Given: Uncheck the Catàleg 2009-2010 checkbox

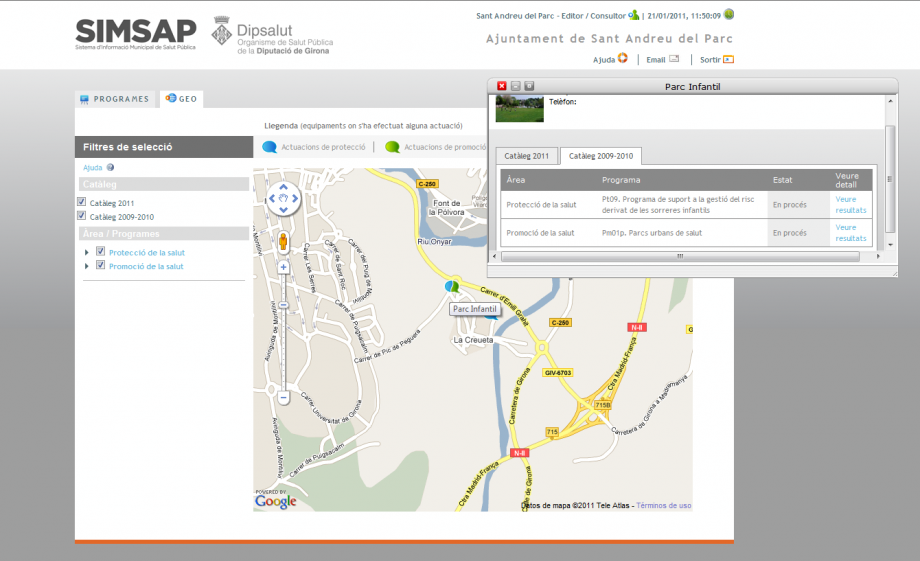Looking at the screenshot, I should [82, 215].
